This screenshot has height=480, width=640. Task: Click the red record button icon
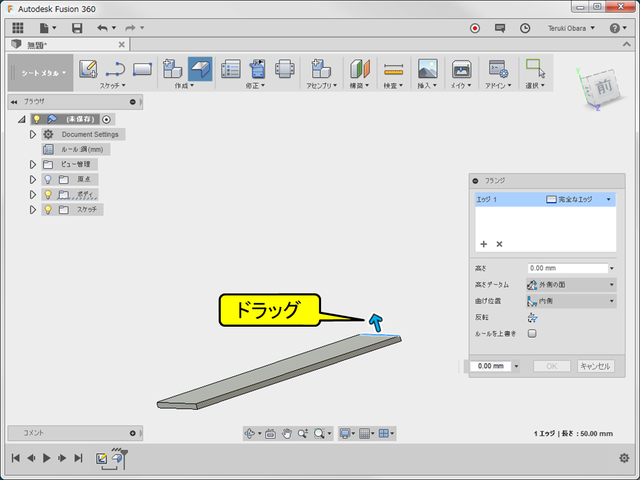[x=475, y=28]
